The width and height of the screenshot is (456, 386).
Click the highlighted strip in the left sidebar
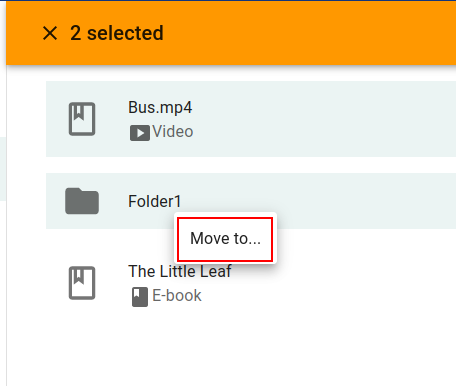pyautogui.click(x=3, y=169)
